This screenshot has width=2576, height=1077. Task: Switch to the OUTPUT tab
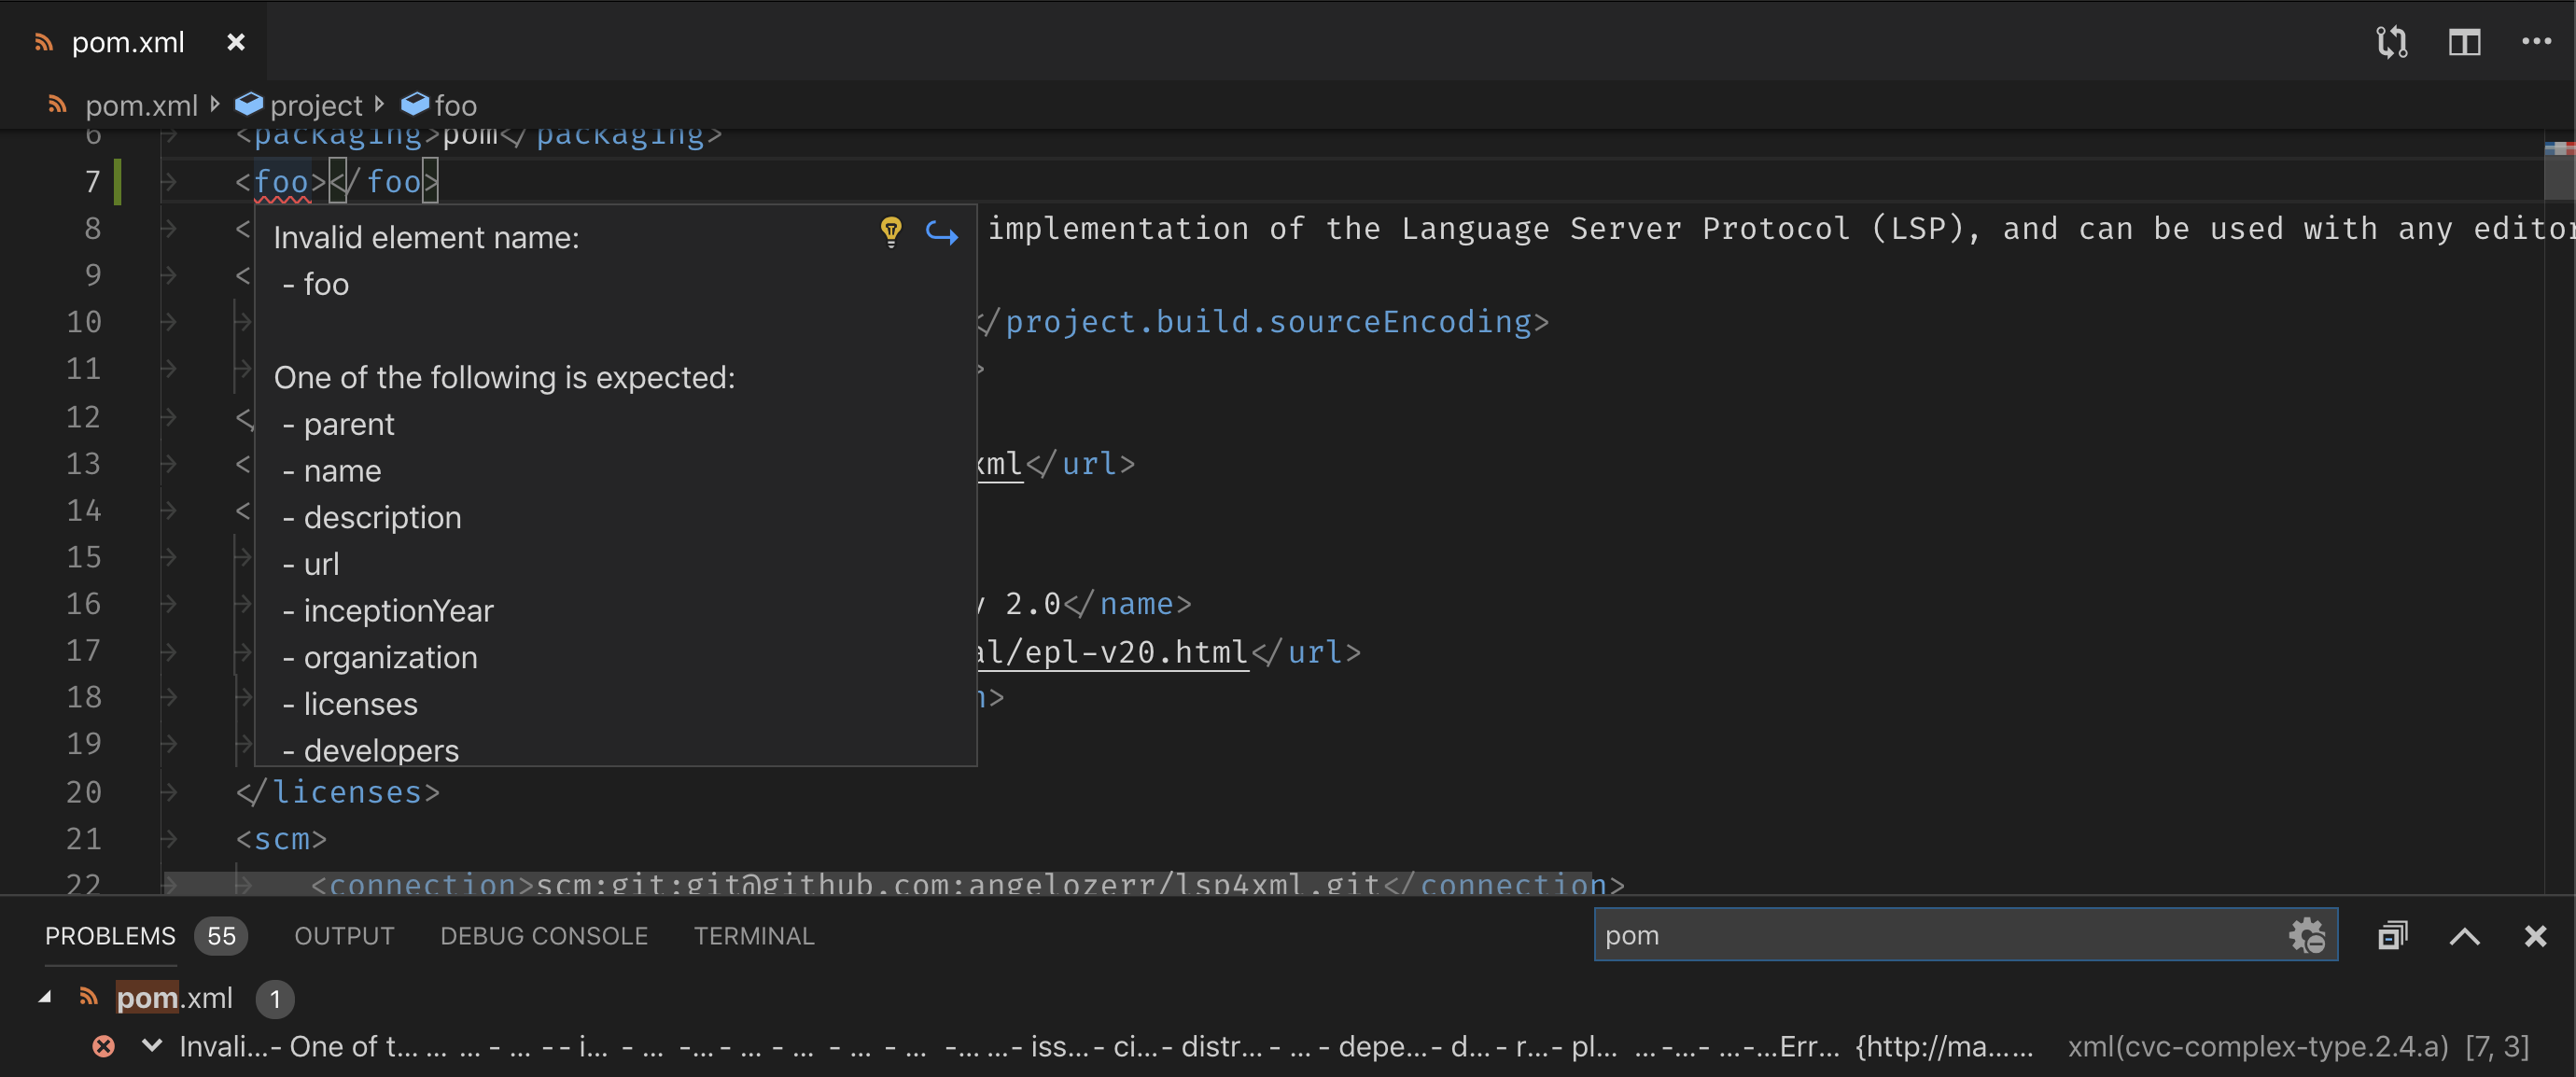[x=344, y=936]
